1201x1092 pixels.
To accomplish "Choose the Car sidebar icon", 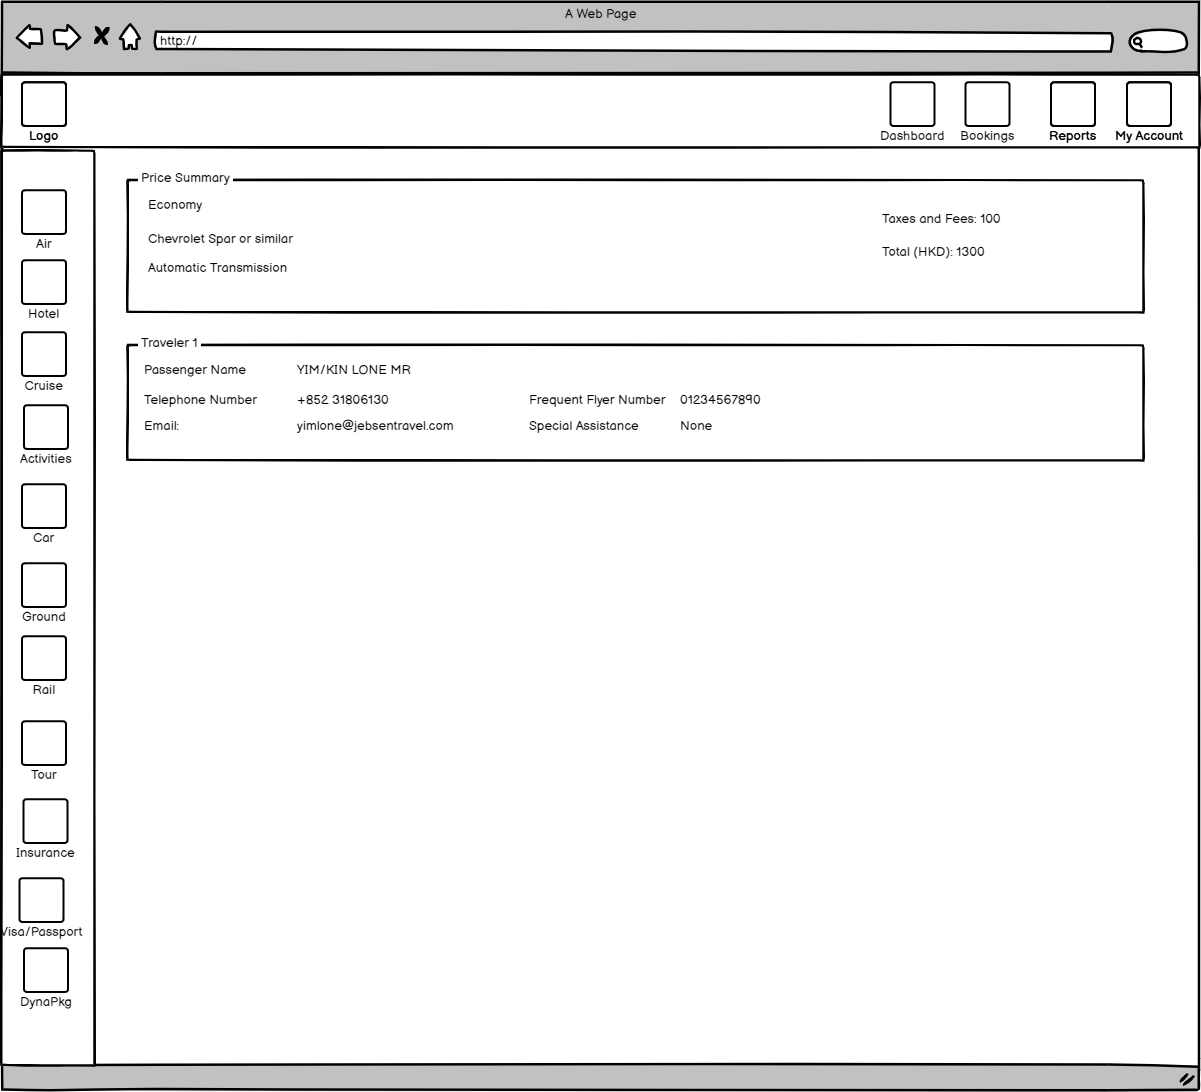I will [44, 506].
